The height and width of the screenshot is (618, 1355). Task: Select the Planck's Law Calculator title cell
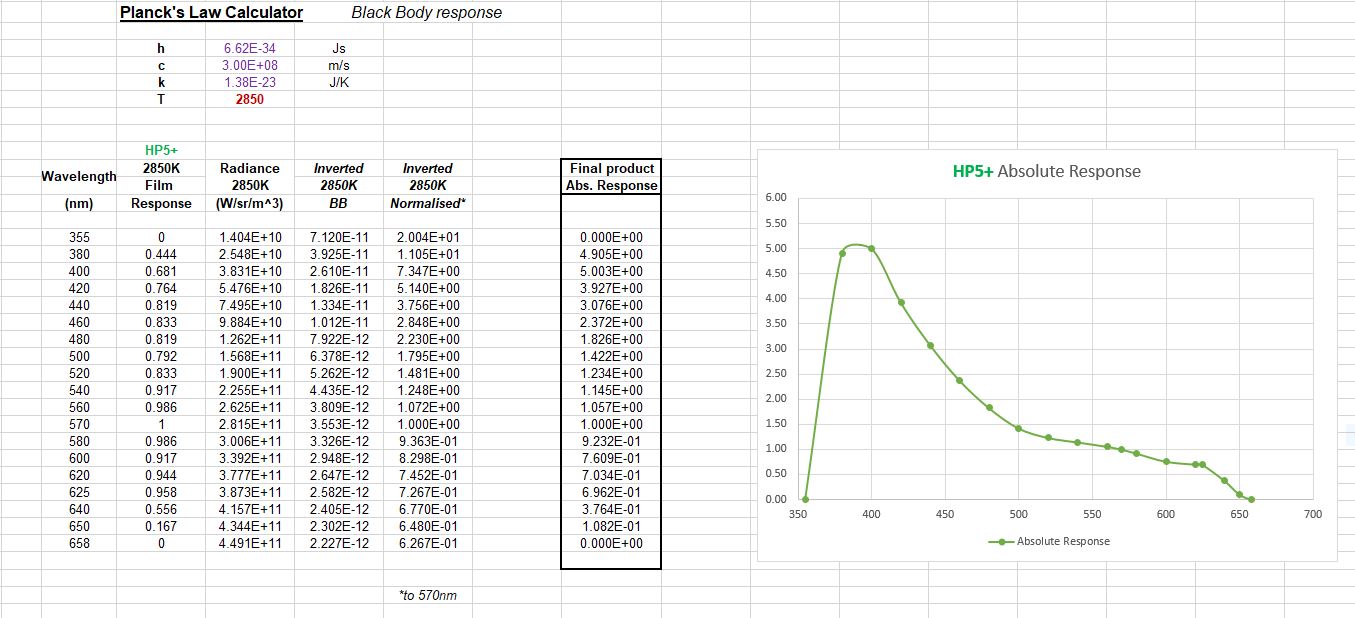[x=211, y=13]
